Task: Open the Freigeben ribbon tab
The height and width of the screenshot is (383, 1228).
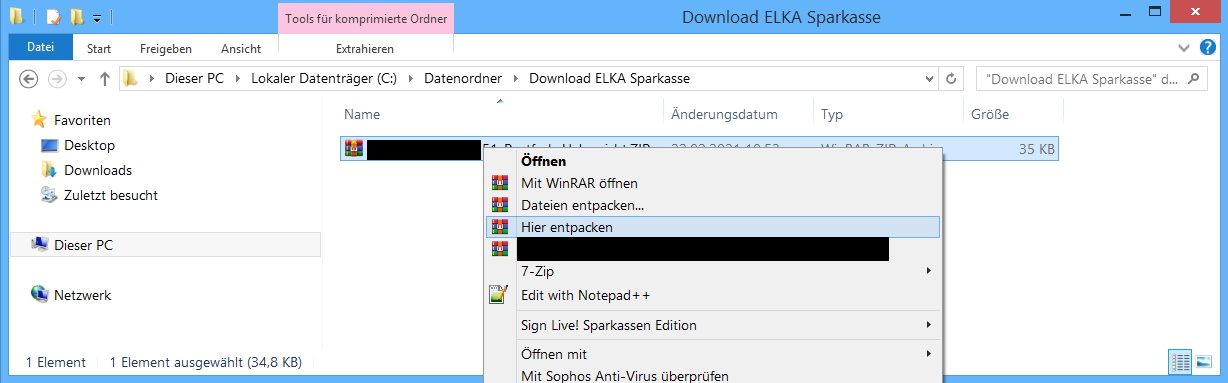Action: point(165,48)
